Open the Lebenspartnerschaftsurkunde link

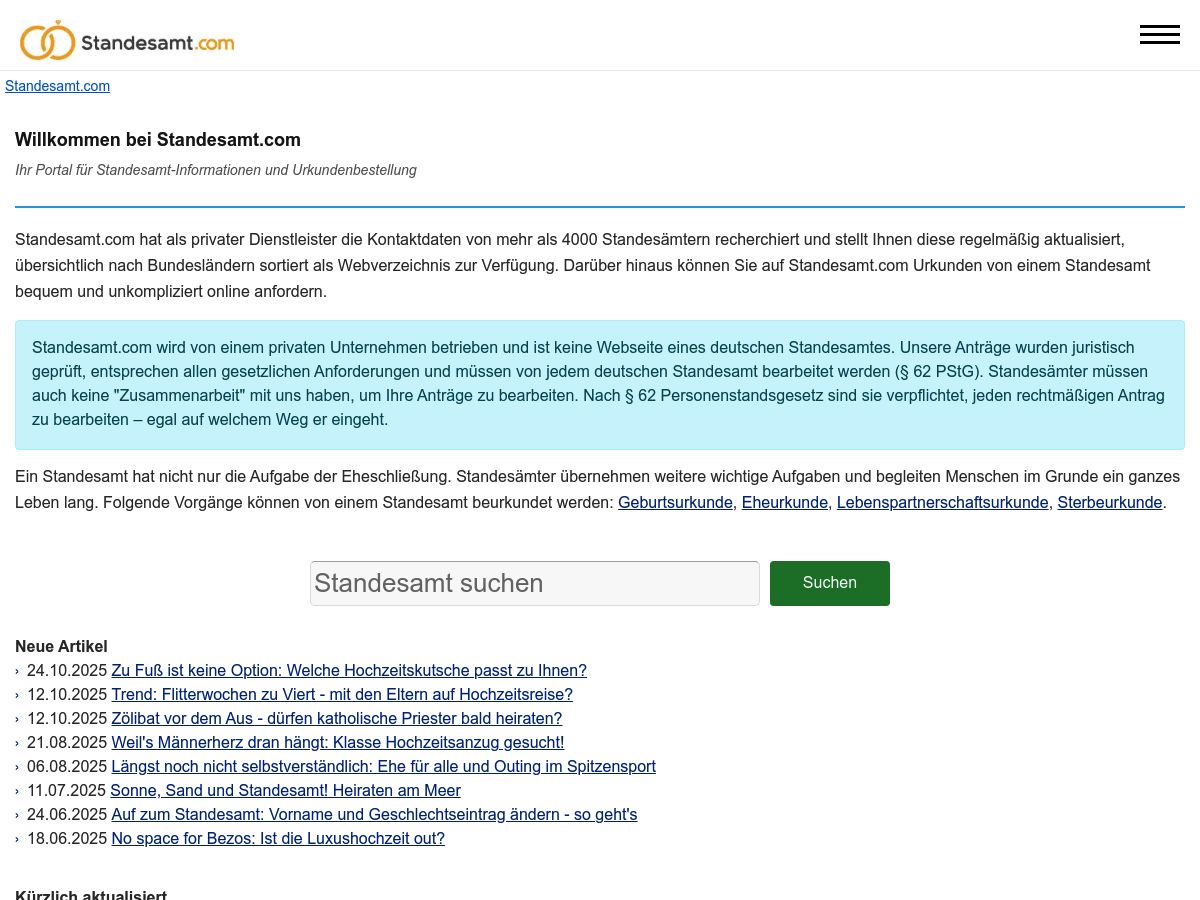tap(943, 502)
